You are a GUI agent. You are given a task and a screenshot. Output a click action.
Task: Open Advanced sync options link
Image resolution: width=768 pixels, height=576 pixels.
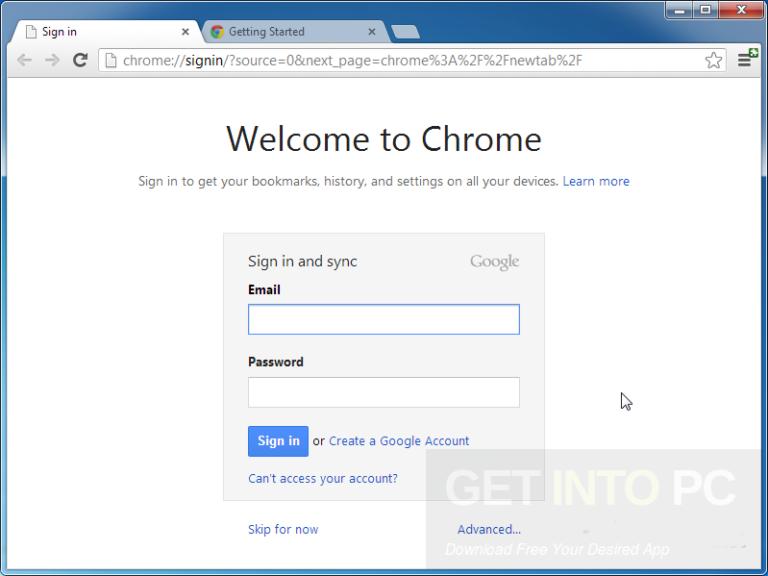[x=489, y=529]
